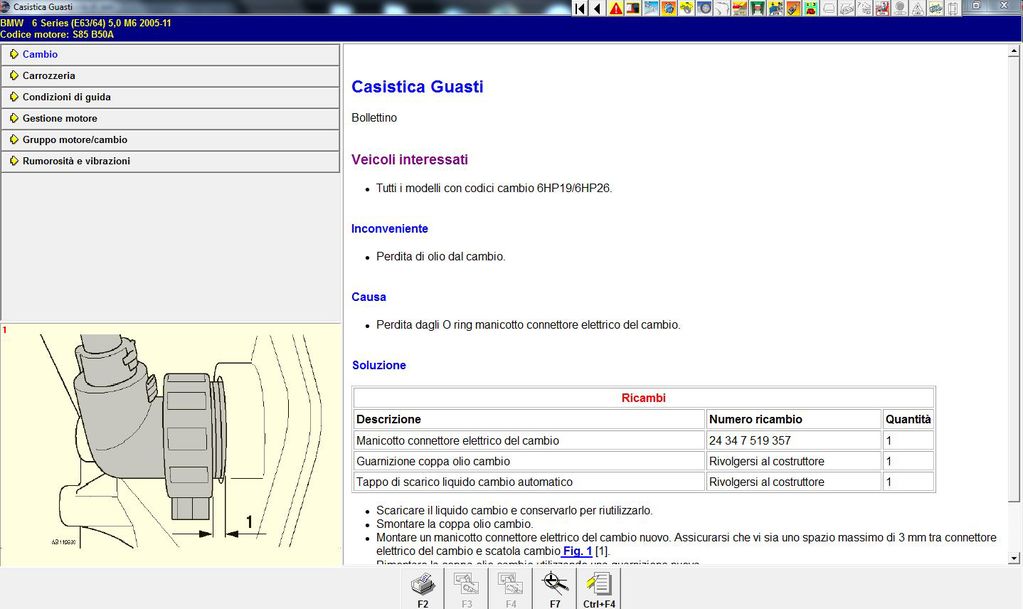
Task: Click the blue tyre wheel toolbar icon
Action: click(704, 8)
